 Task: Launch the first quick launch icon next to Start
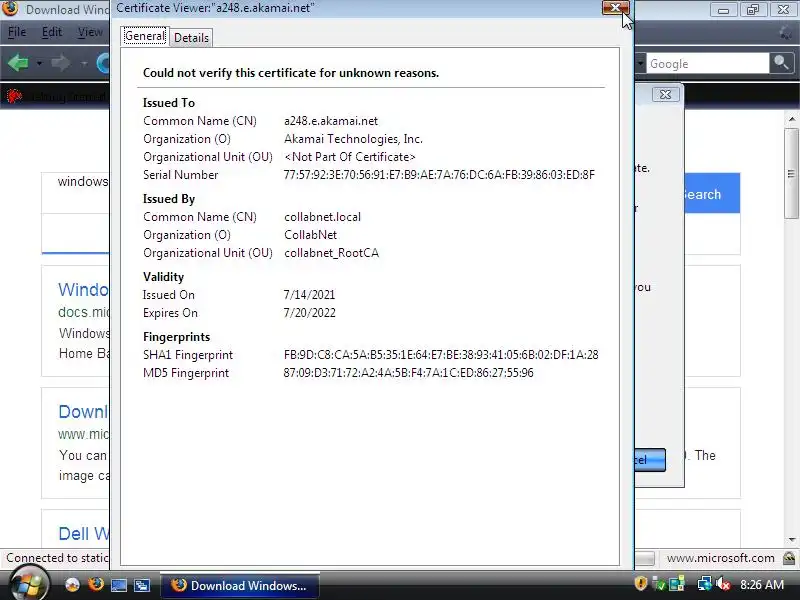[72, 585]
